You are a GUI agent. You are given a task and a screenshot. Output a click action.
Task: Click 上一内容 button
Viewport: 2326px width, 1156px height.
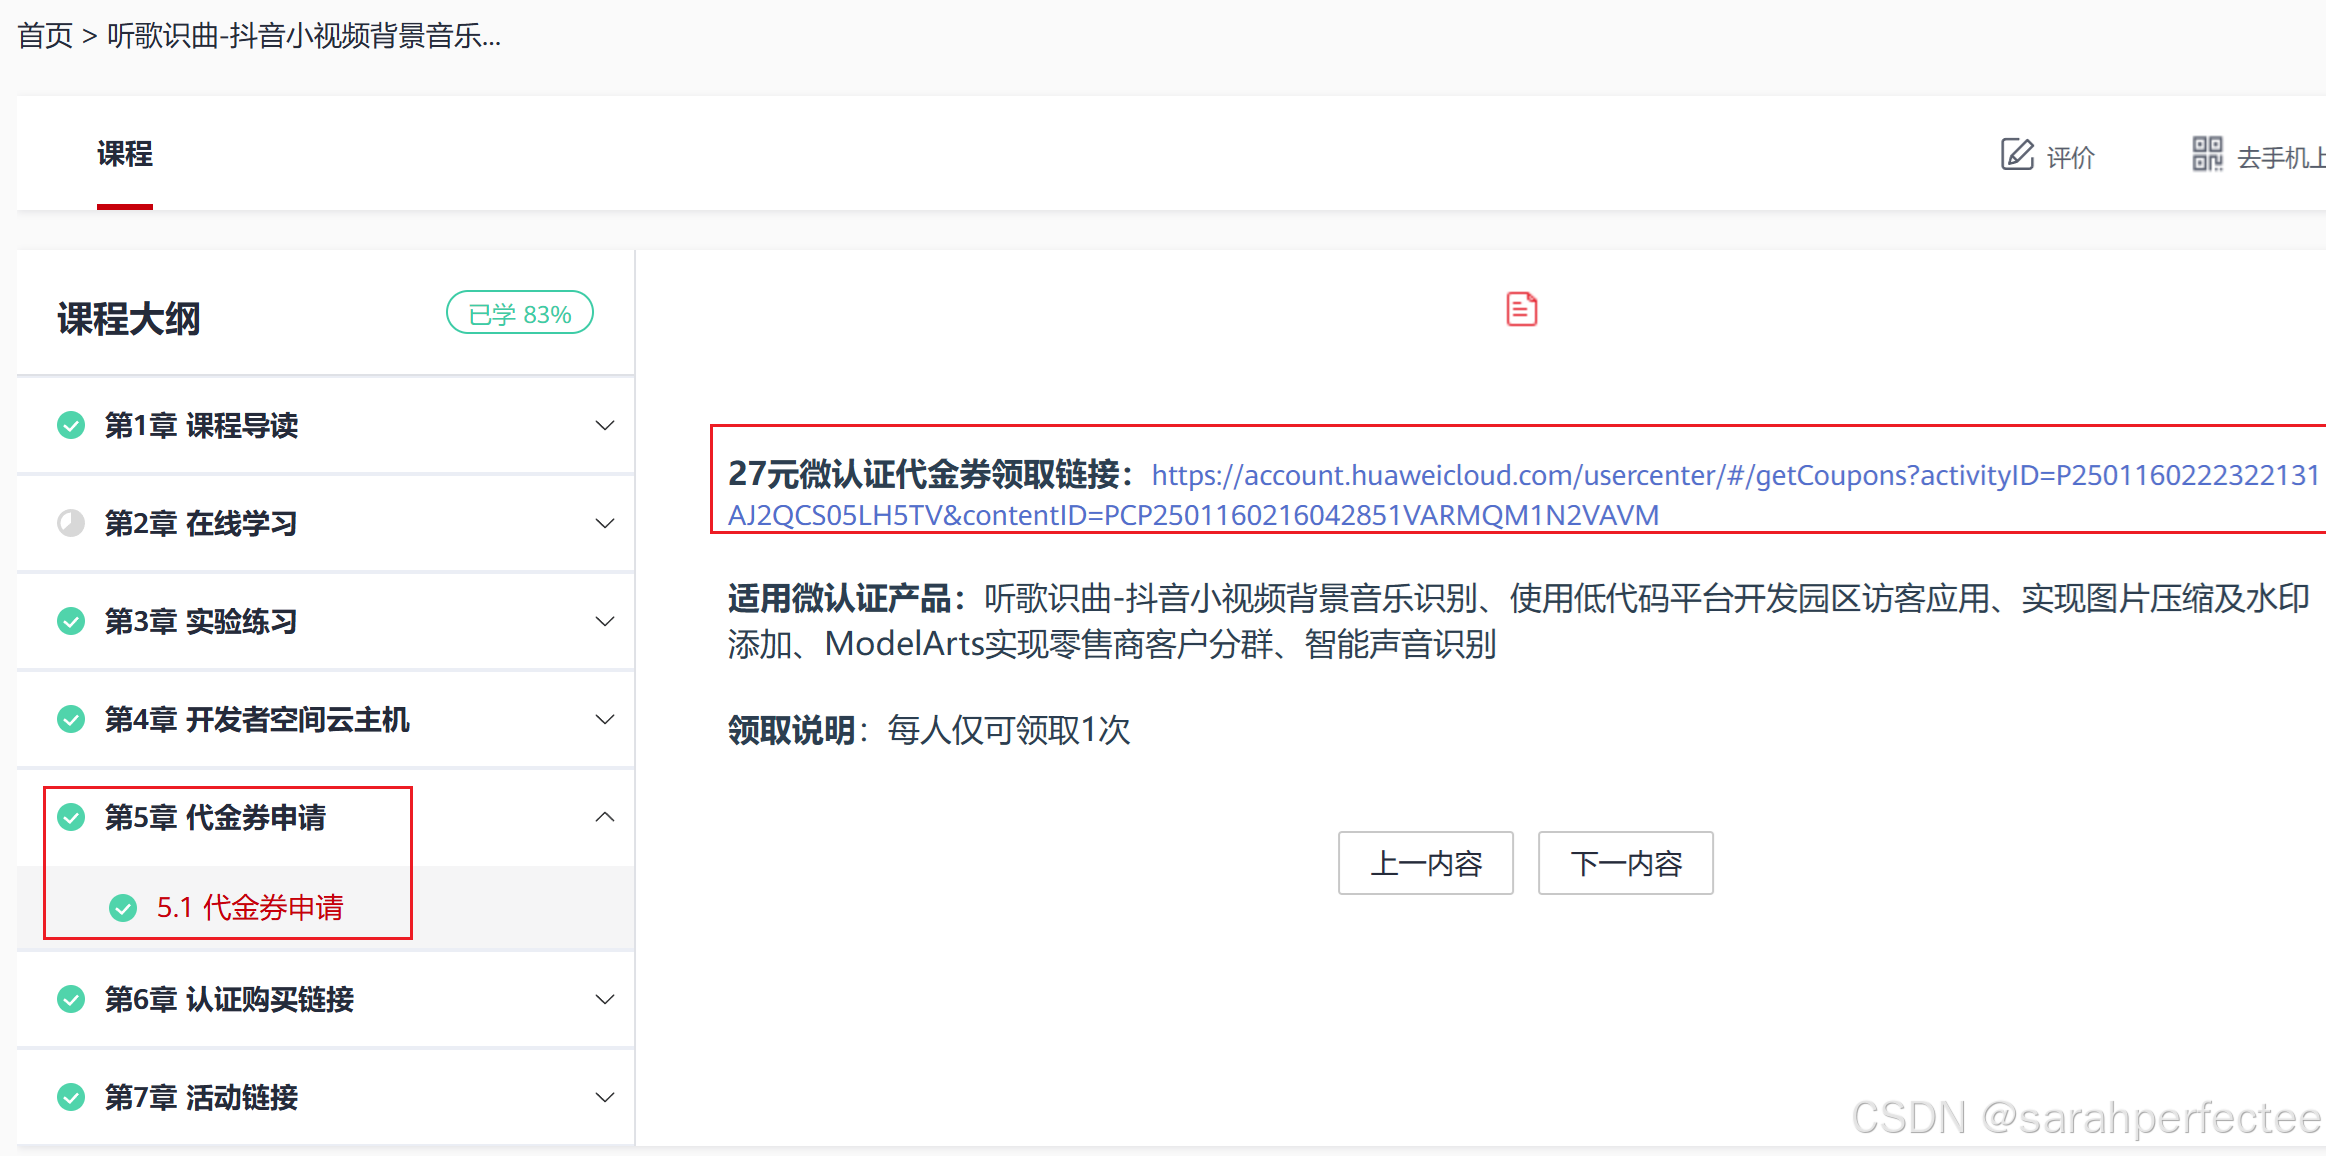pyautogui.click(x=1425, y=863)
